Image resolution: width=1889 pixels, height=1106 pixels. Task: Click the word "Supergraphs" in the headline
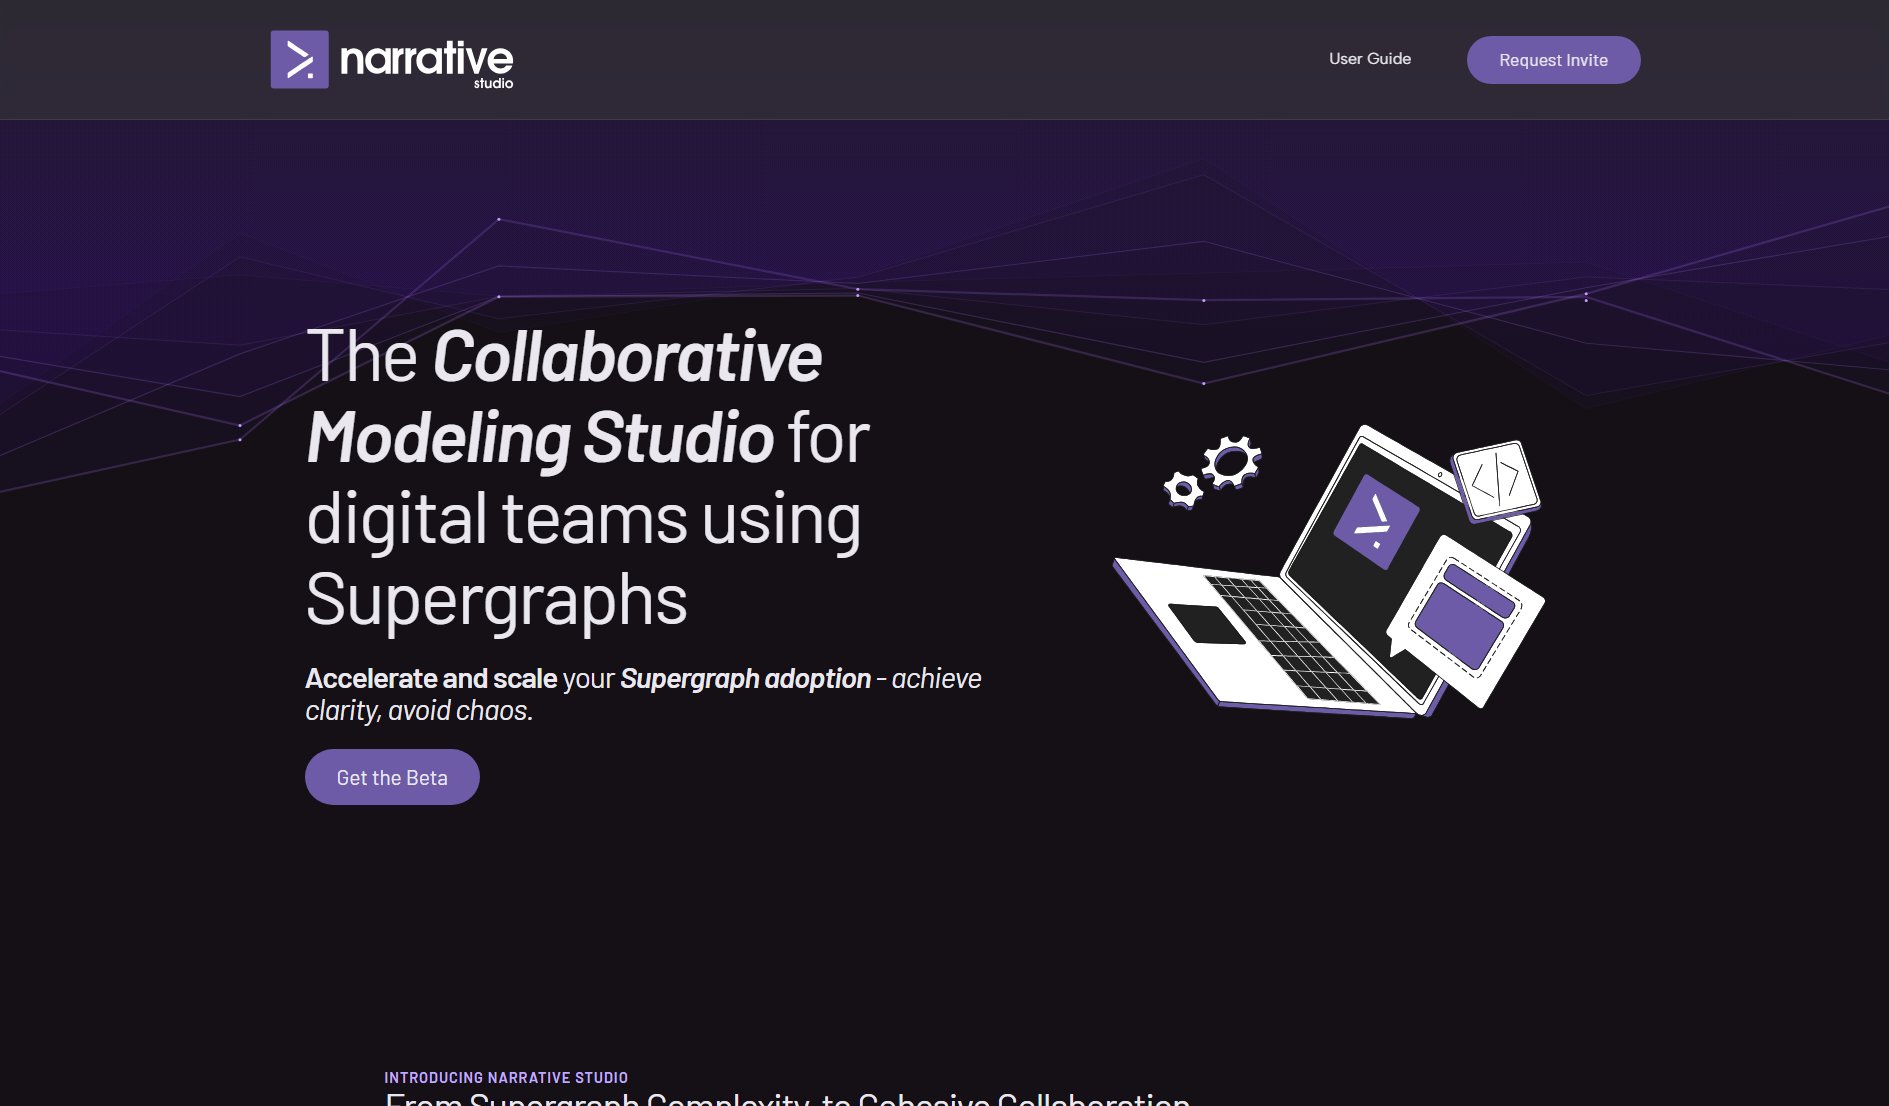coord(496,600)
